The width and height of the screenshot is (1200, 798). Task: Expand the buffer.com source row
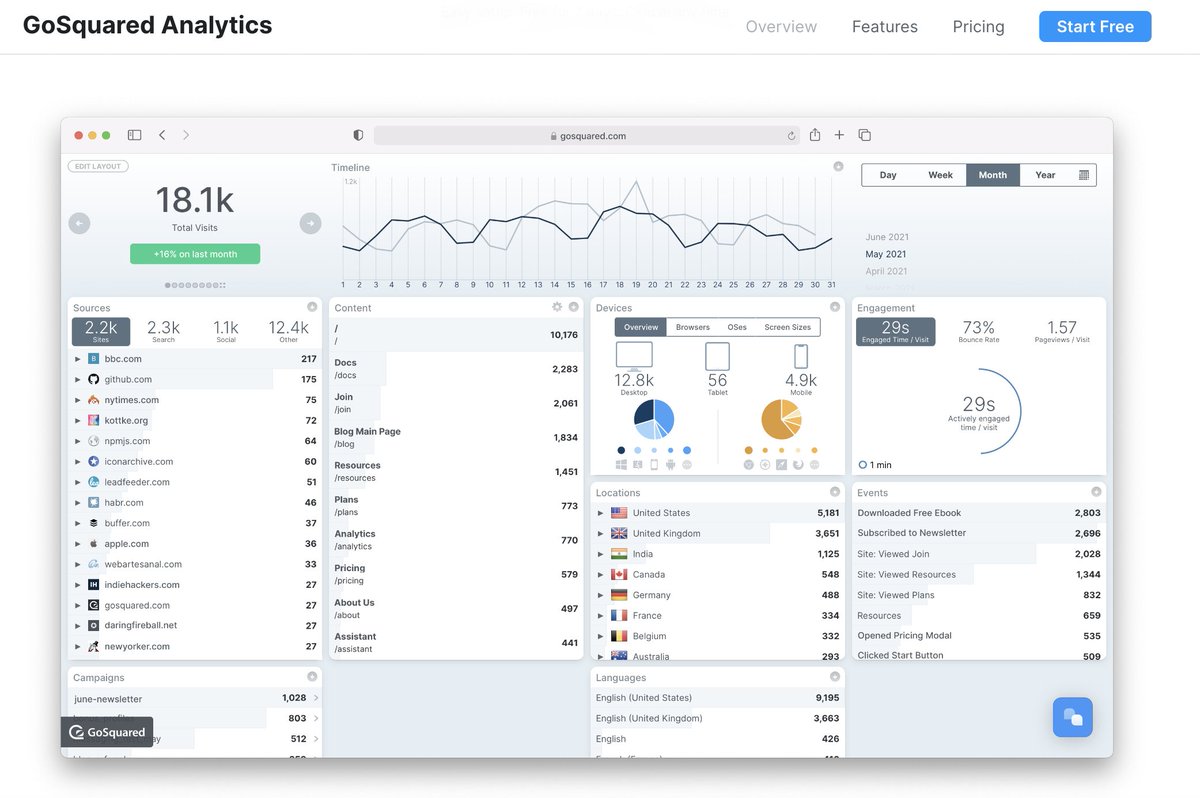pyautogui.click(x=78, y=523)
